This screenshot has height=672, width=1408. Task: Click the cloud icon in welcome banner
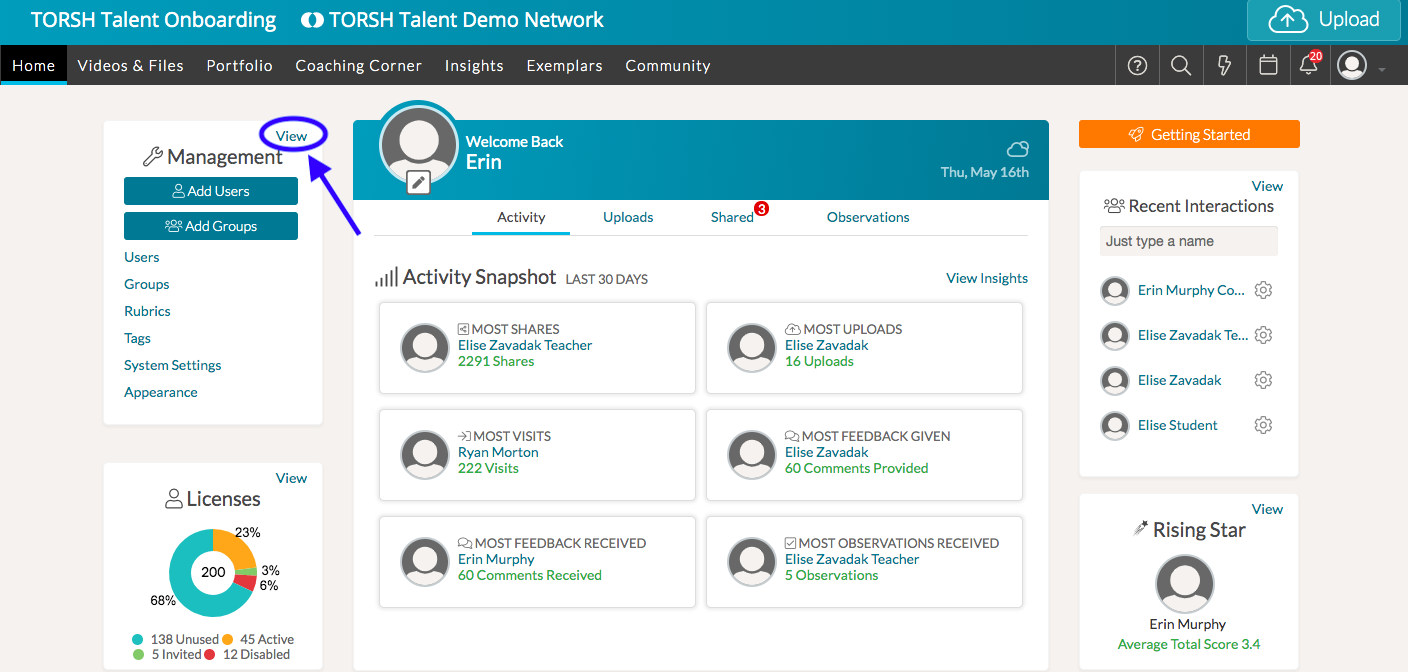[x=1017, y=150]
